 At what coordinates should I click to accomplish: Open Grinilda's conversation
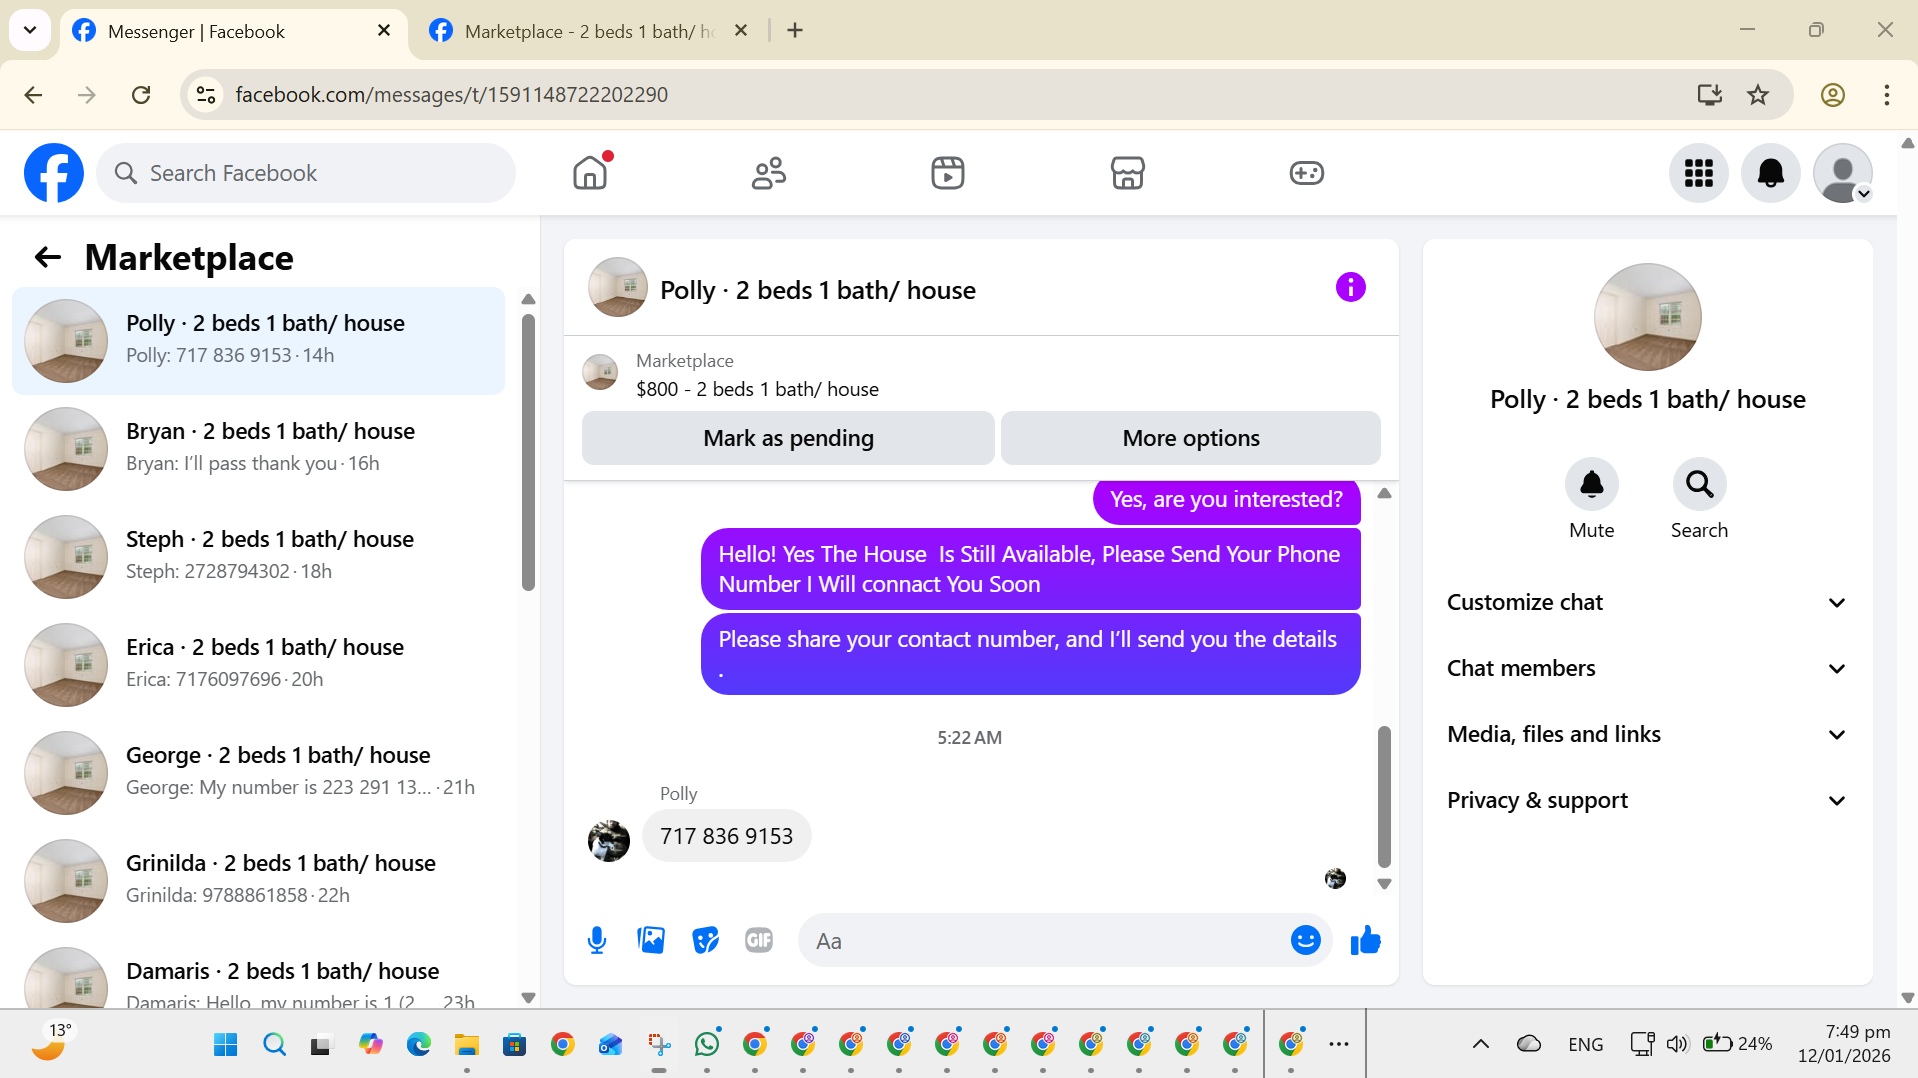point(258,881)
